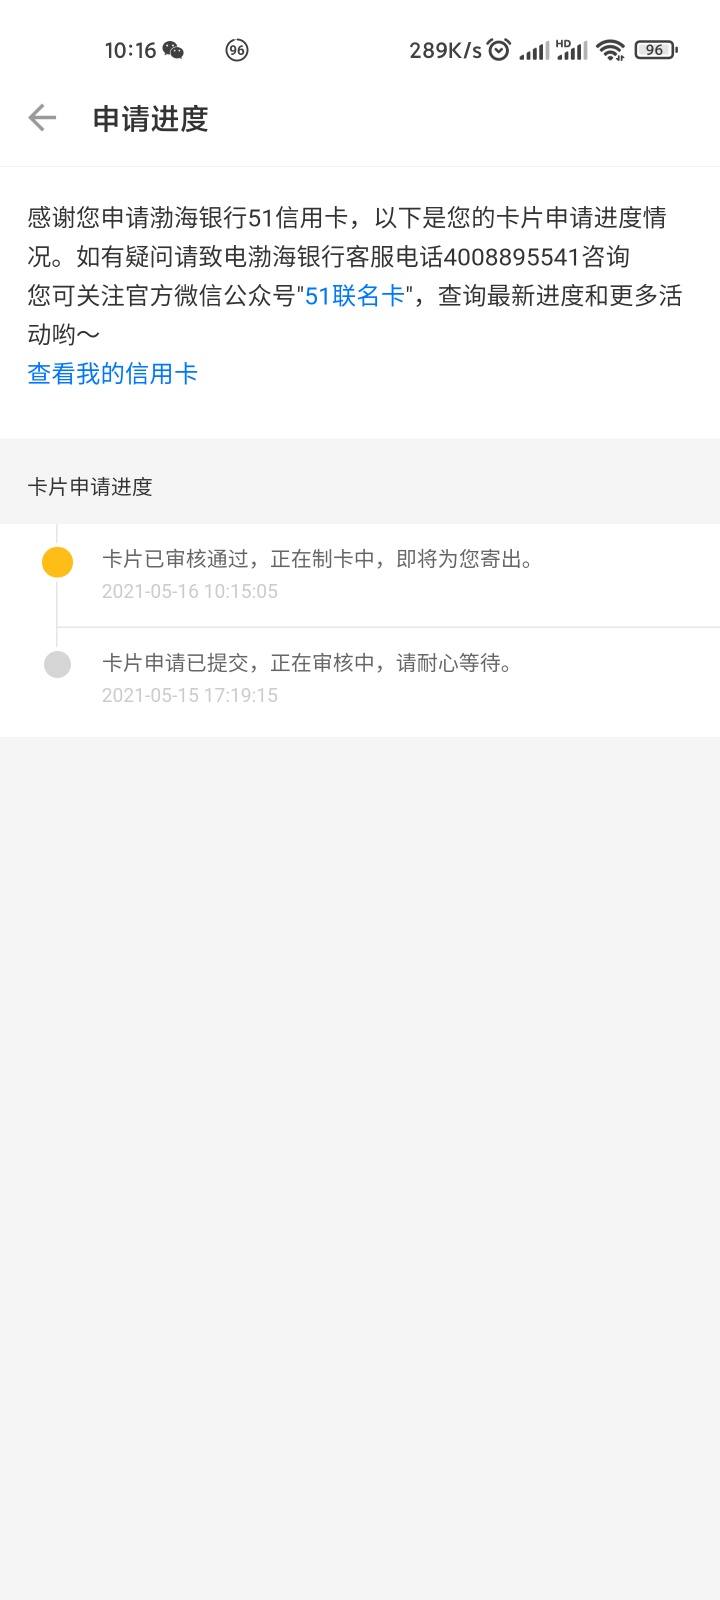Tap the 2021-05-15 17:19:15 timestamp
The height and width of the screenshot is (1600, 720).
click(x=190, y=695)
